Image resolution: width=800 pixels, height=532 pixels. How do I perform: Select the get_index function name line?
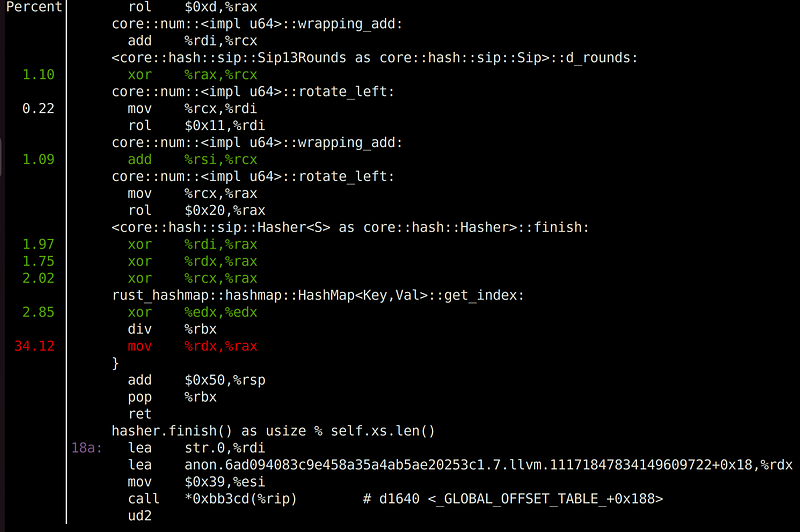coord(317,295)
